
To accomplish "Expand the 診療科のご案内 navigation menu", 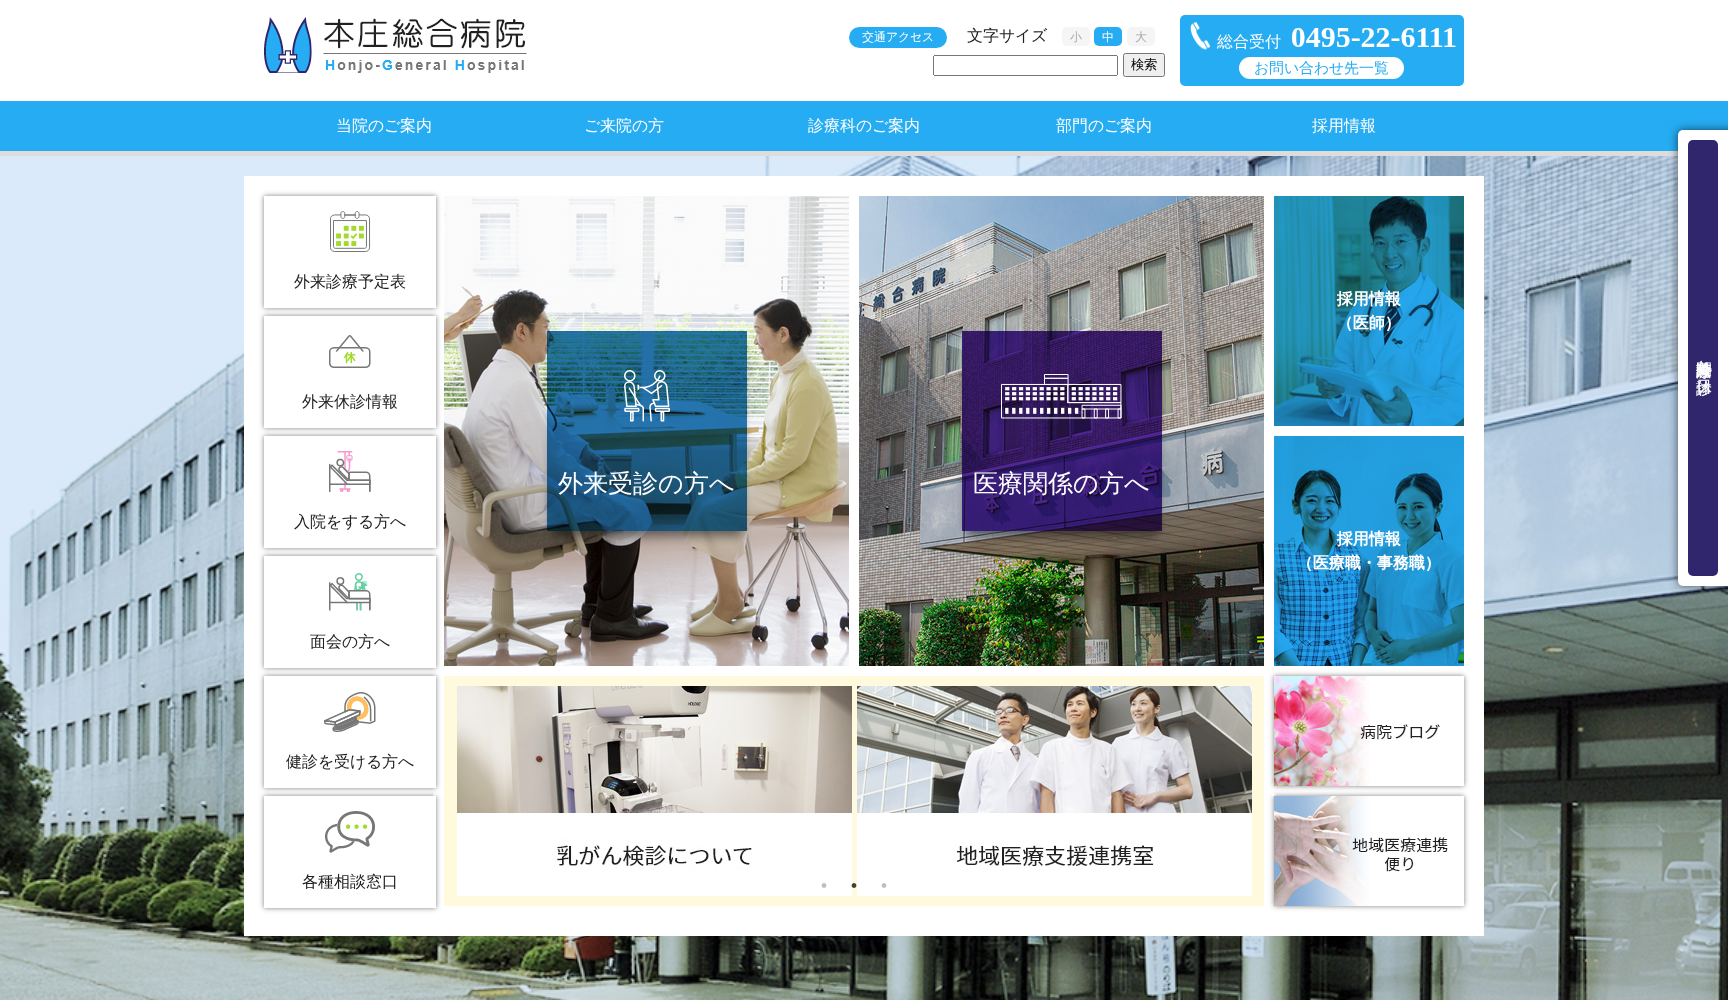I will (x=864, y=126).
